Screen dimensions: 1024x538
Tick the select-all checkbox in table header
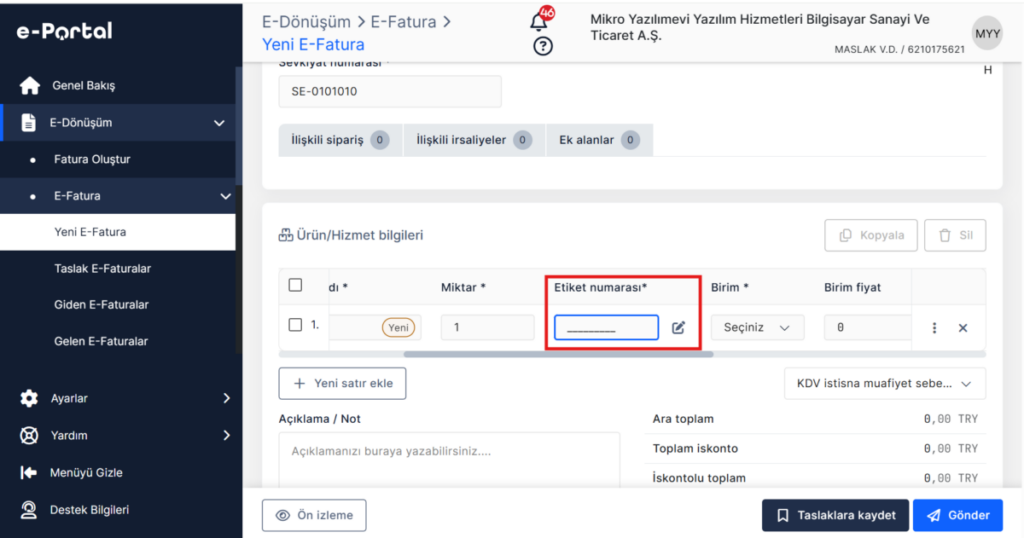click(295, 285)
